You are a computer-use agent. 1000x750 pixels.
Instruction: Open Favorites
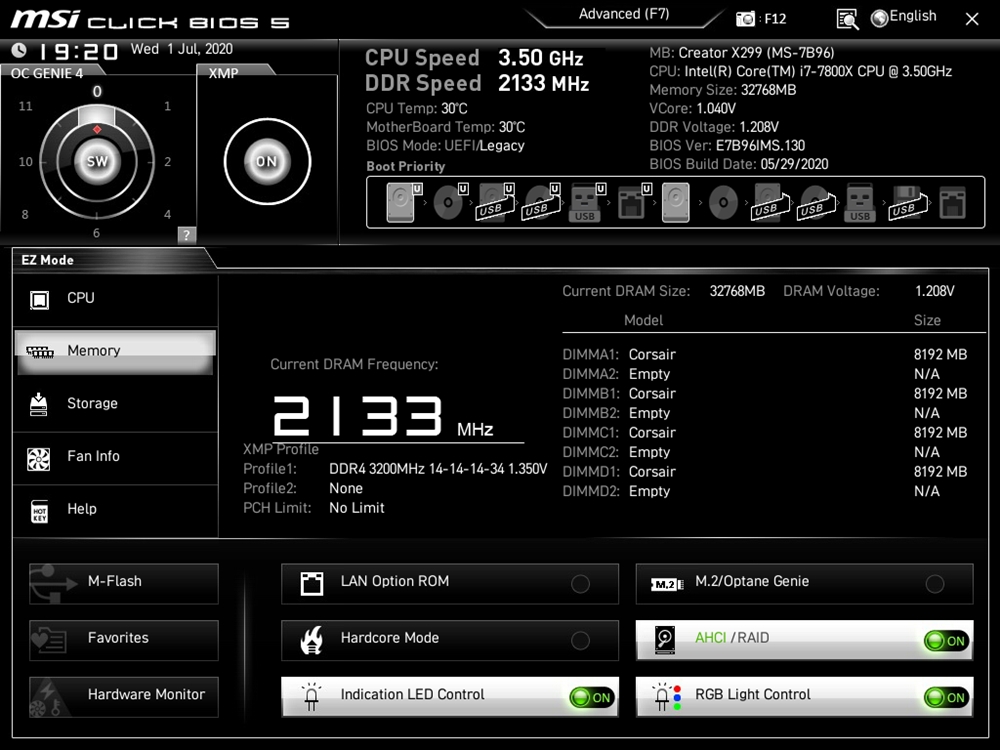coord(124,640)
